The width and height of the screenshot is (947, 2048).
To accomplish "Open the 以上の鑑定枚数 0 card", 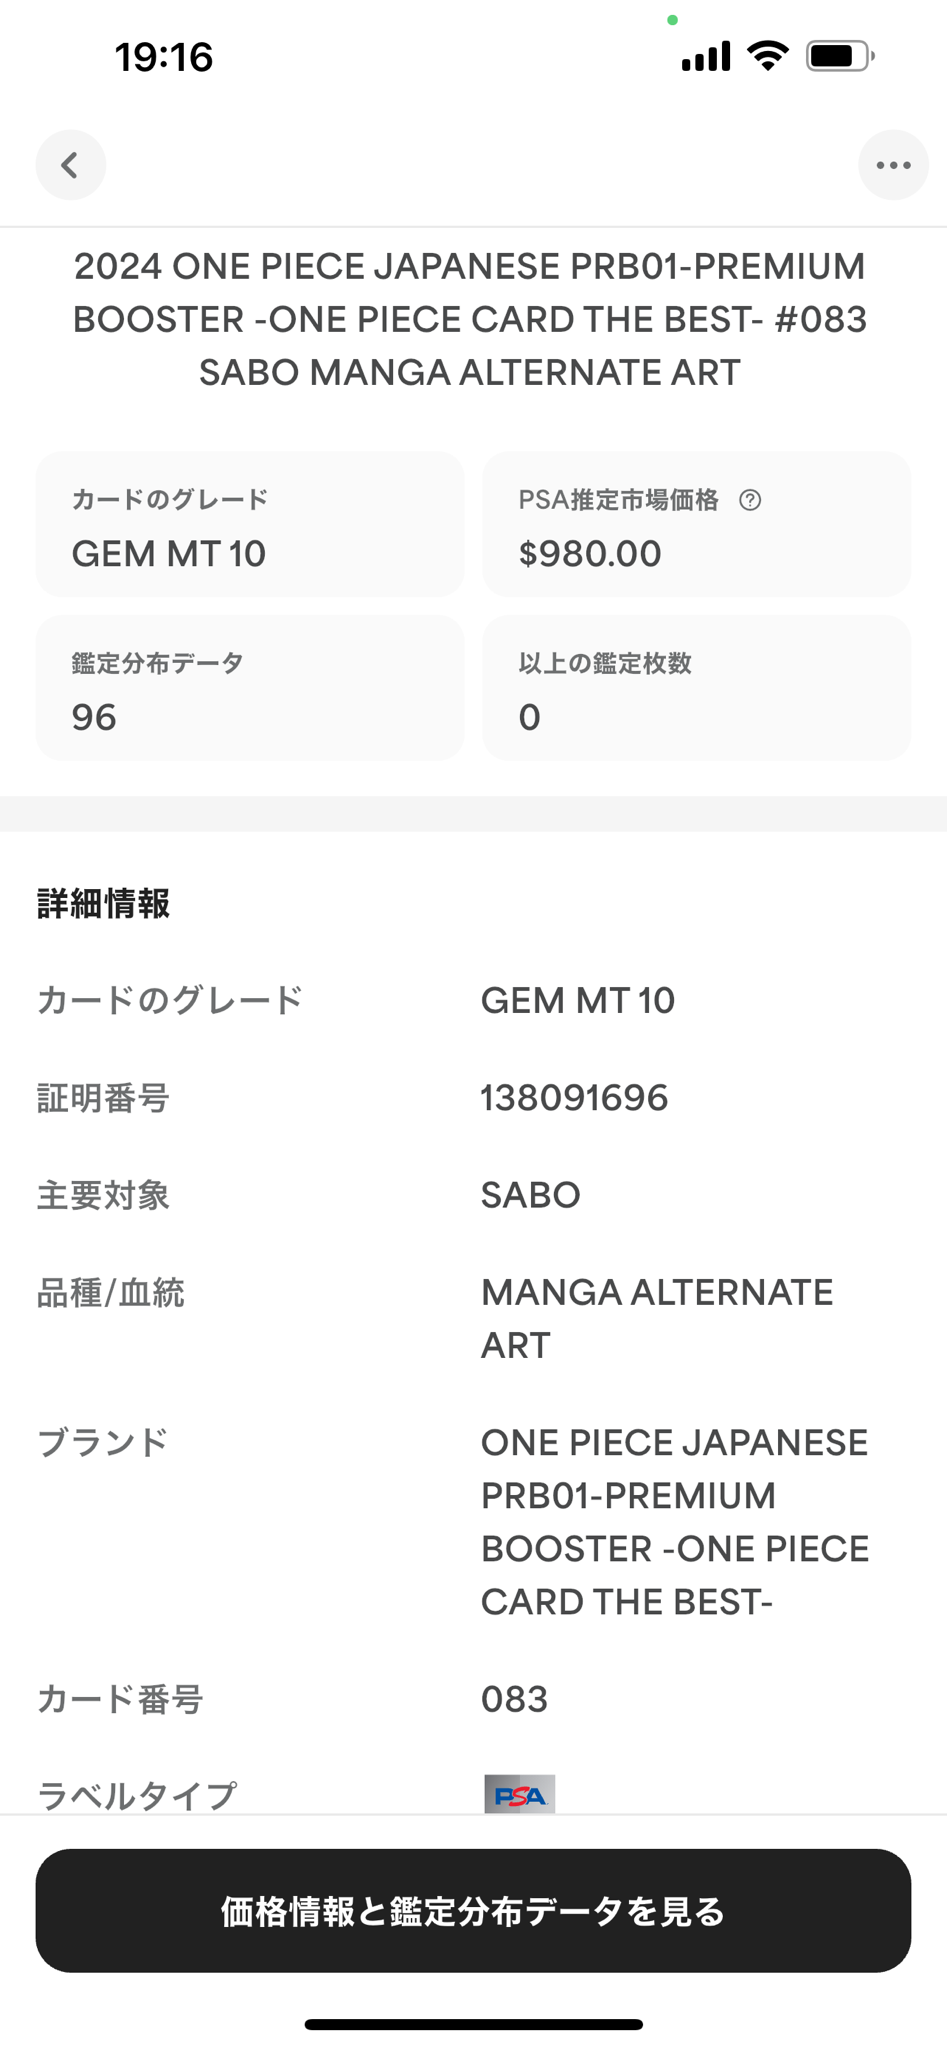I will point(697,687).
